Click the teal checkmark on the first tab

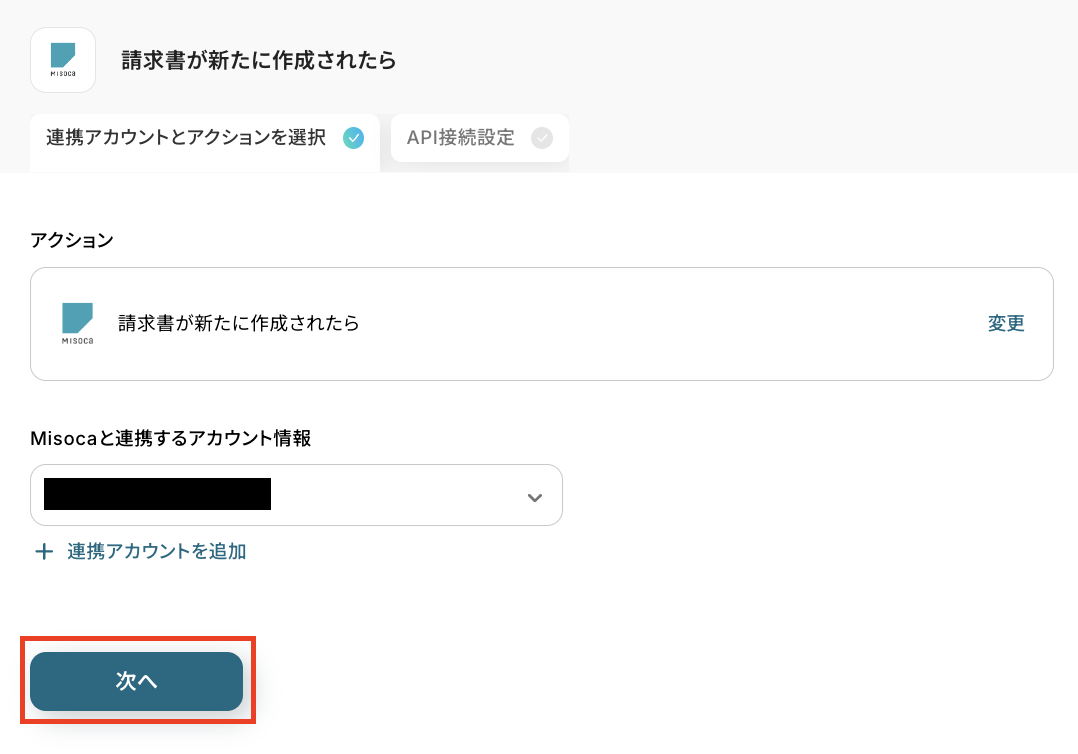pyautogui.click(x=353, y=138)
